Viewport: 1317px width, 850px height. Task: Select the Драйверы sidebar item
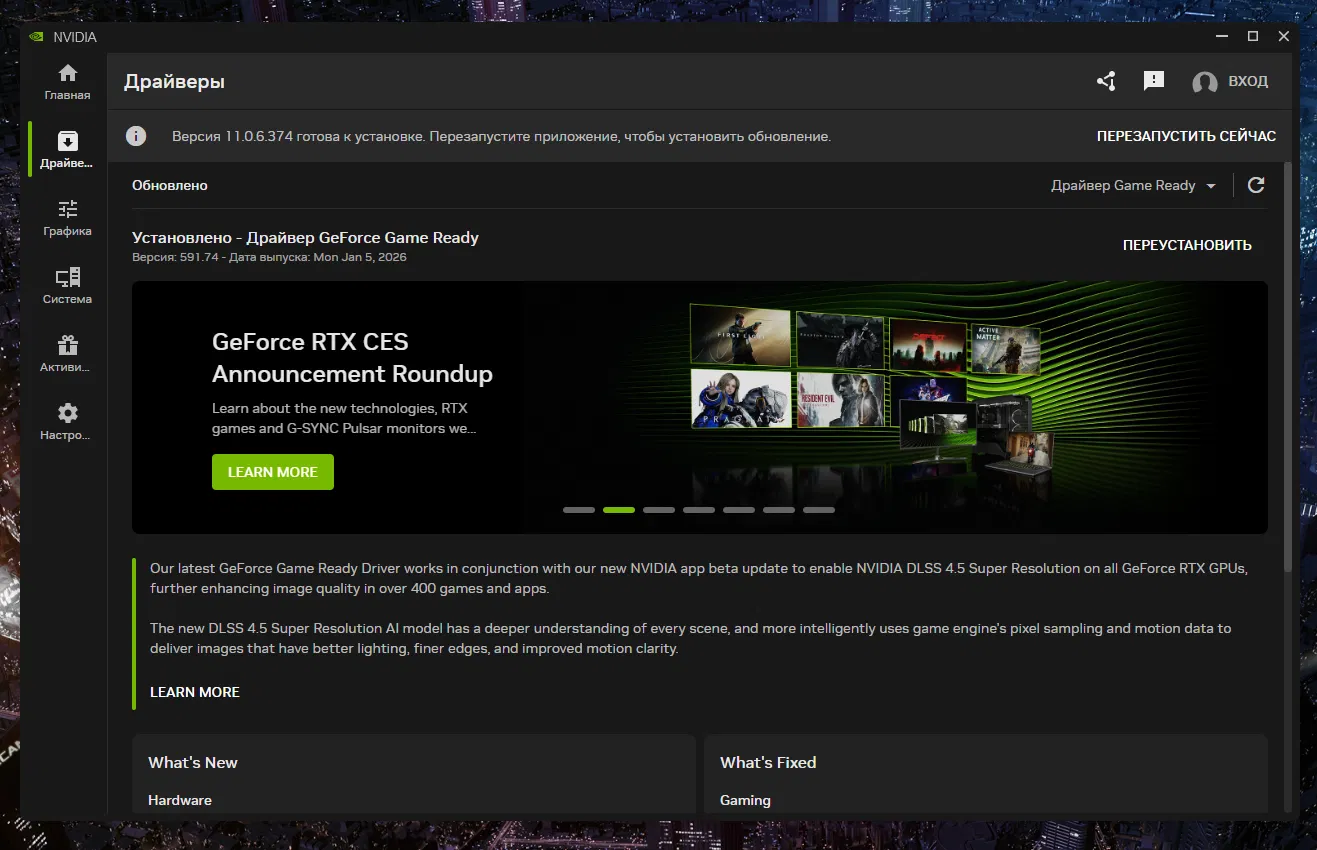click(67, 149)
